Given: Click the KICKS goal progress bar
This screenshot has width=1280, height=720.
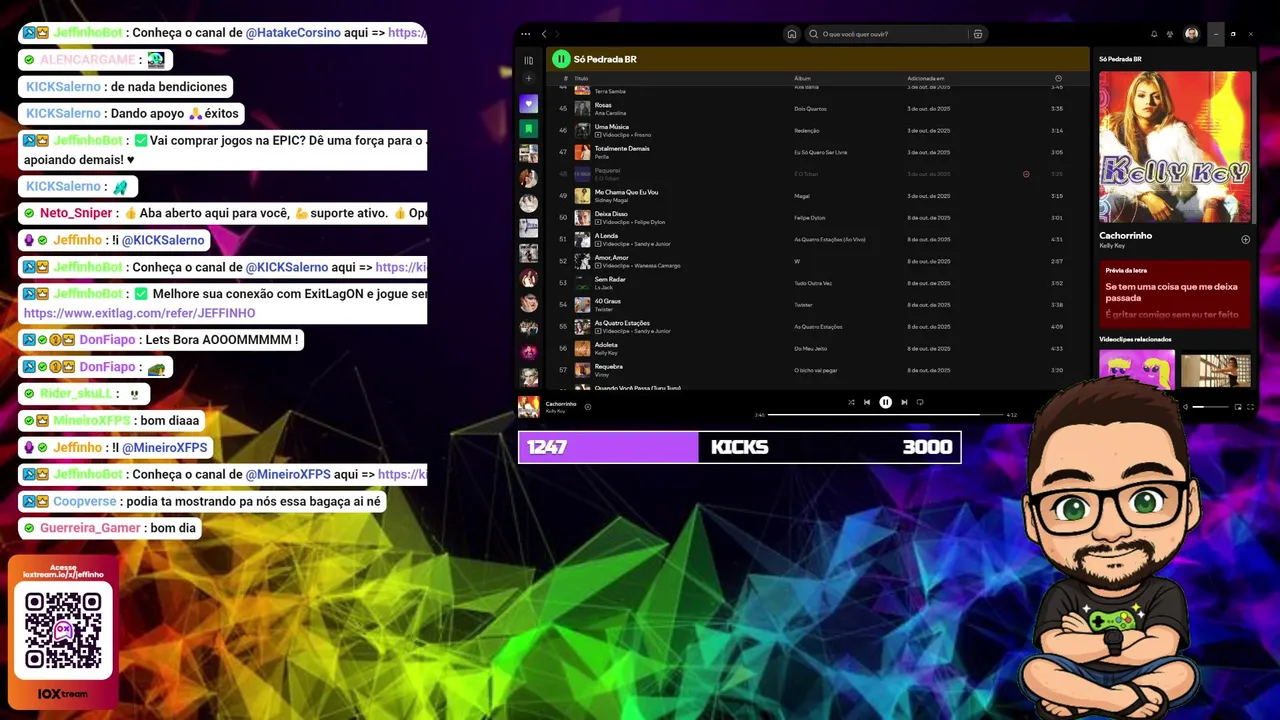Looking at the screenshot, I should (x=740, y=447).
